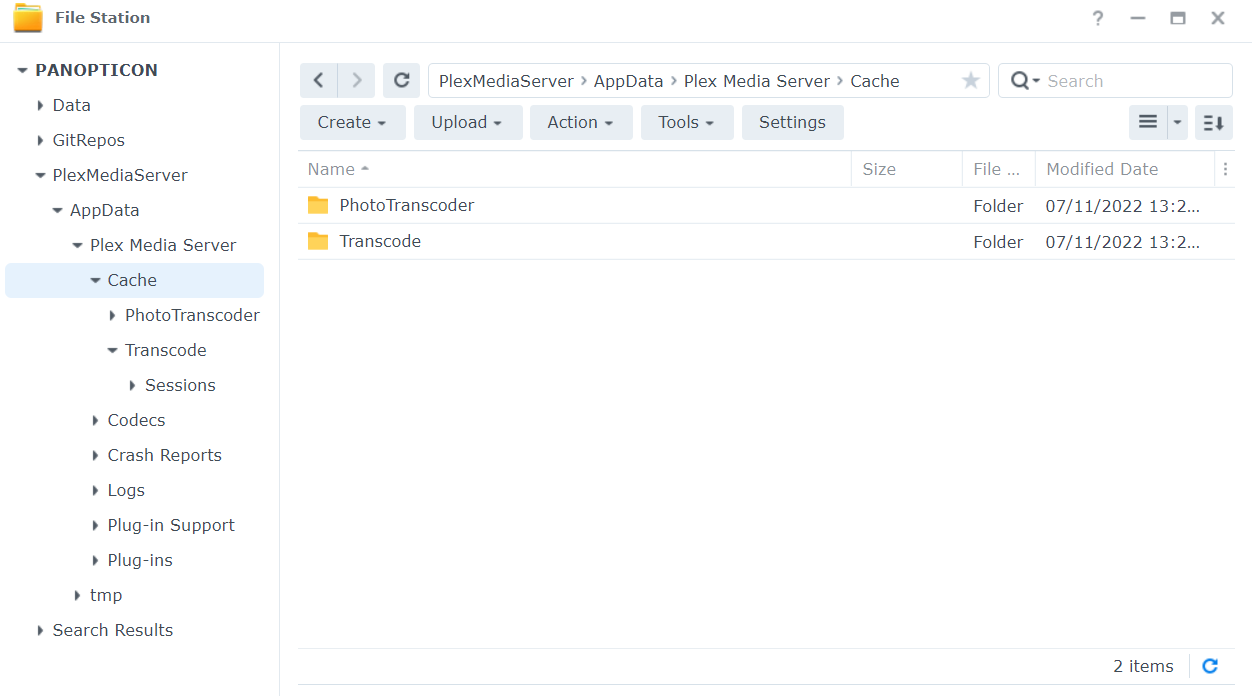The image size is (1252, 696).
Task: Expand the Plug-in Support folder arrow
Action: pyautogui.click(x=96, y=525)
